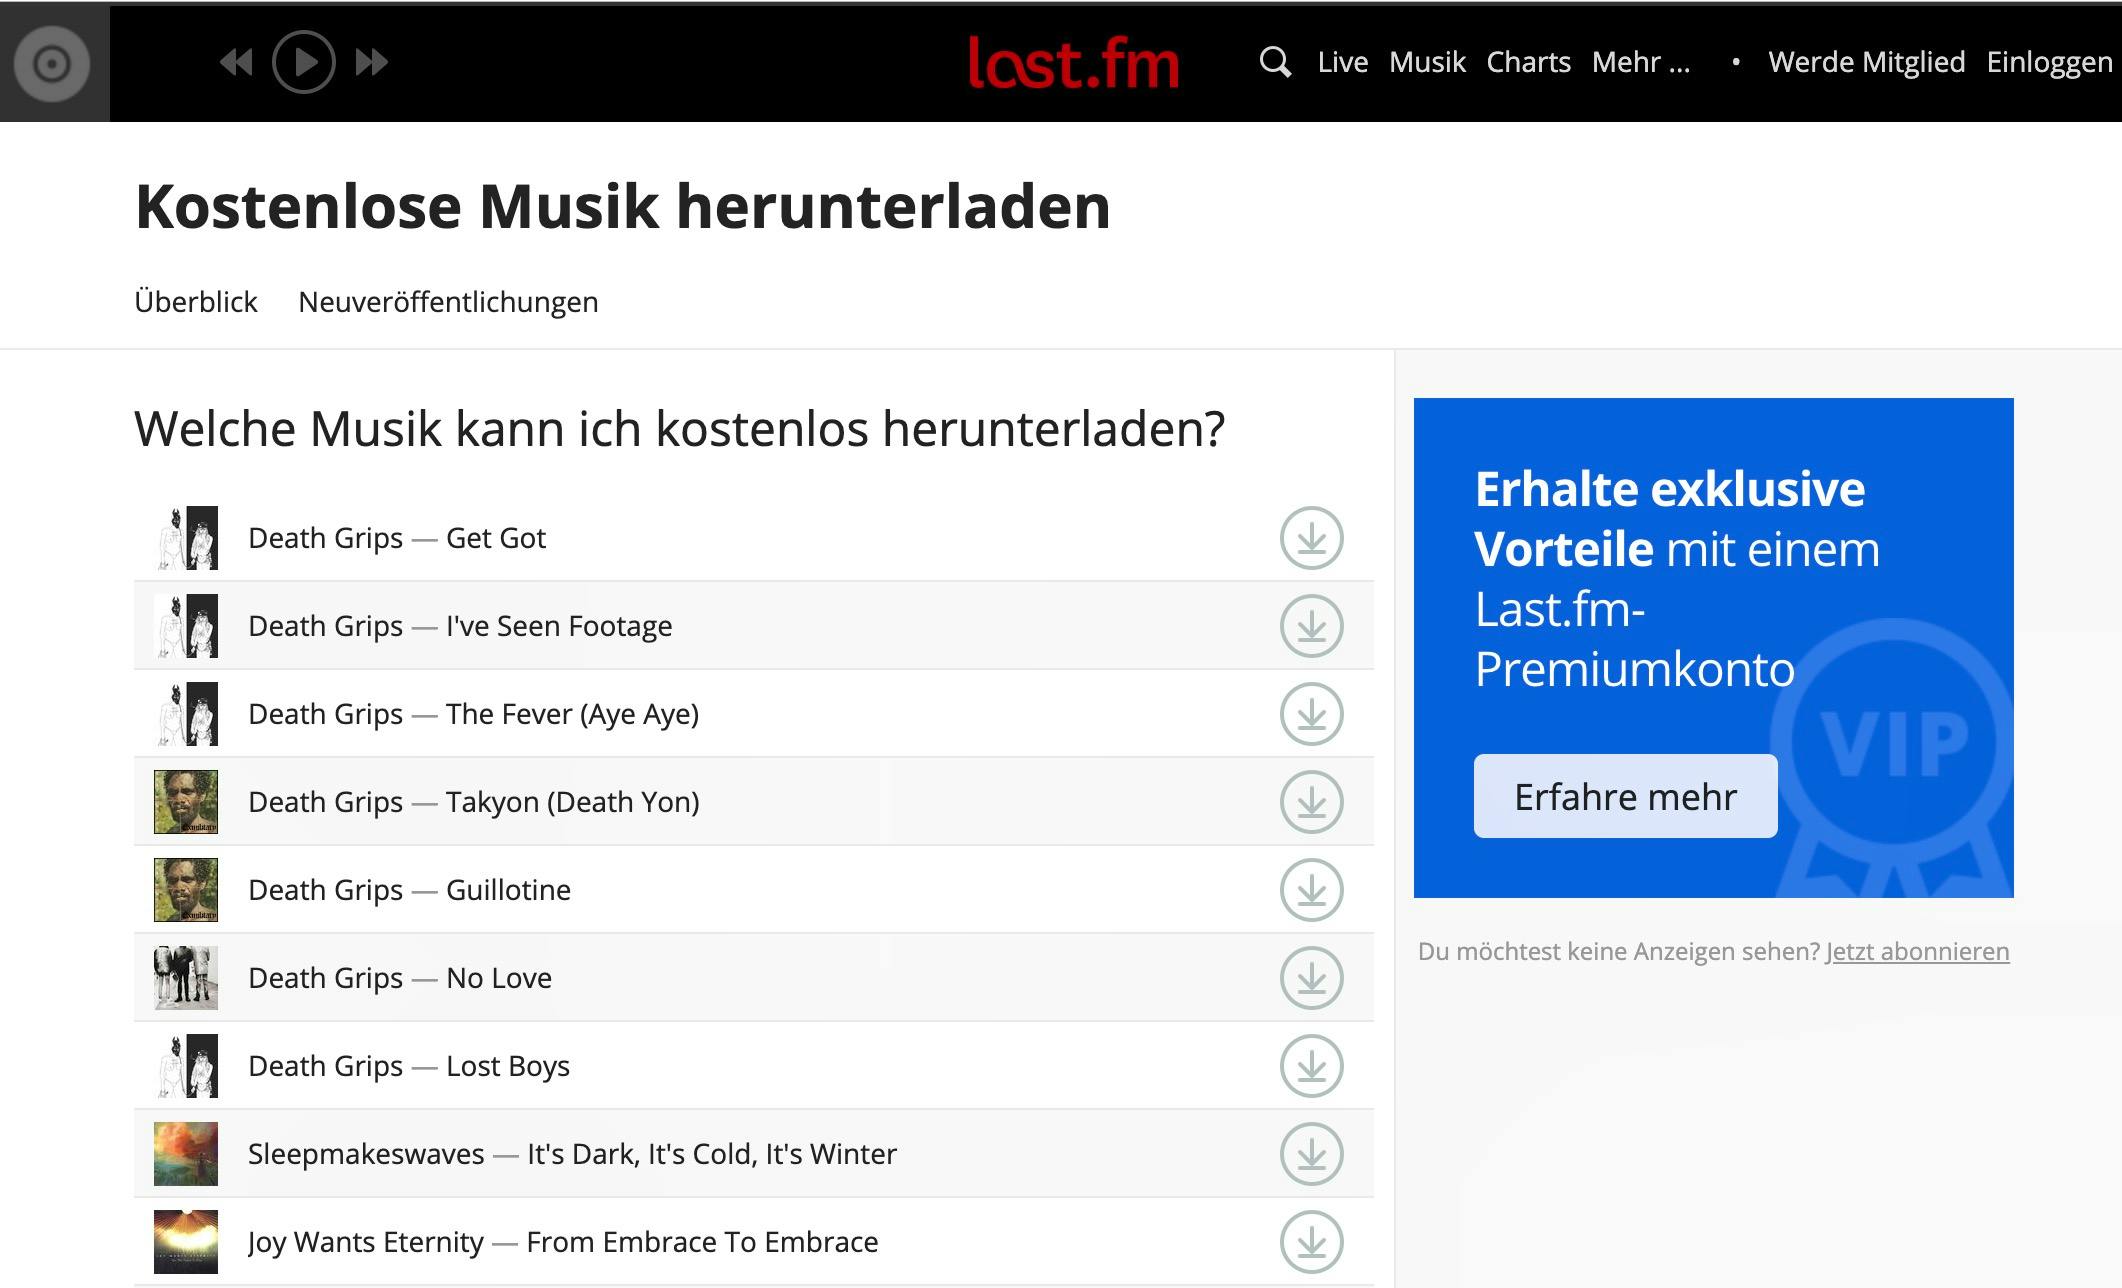Download the song I've Seen Footage
Image resolution: width=2122 pixels, height=1288 pixels.
1311,626
